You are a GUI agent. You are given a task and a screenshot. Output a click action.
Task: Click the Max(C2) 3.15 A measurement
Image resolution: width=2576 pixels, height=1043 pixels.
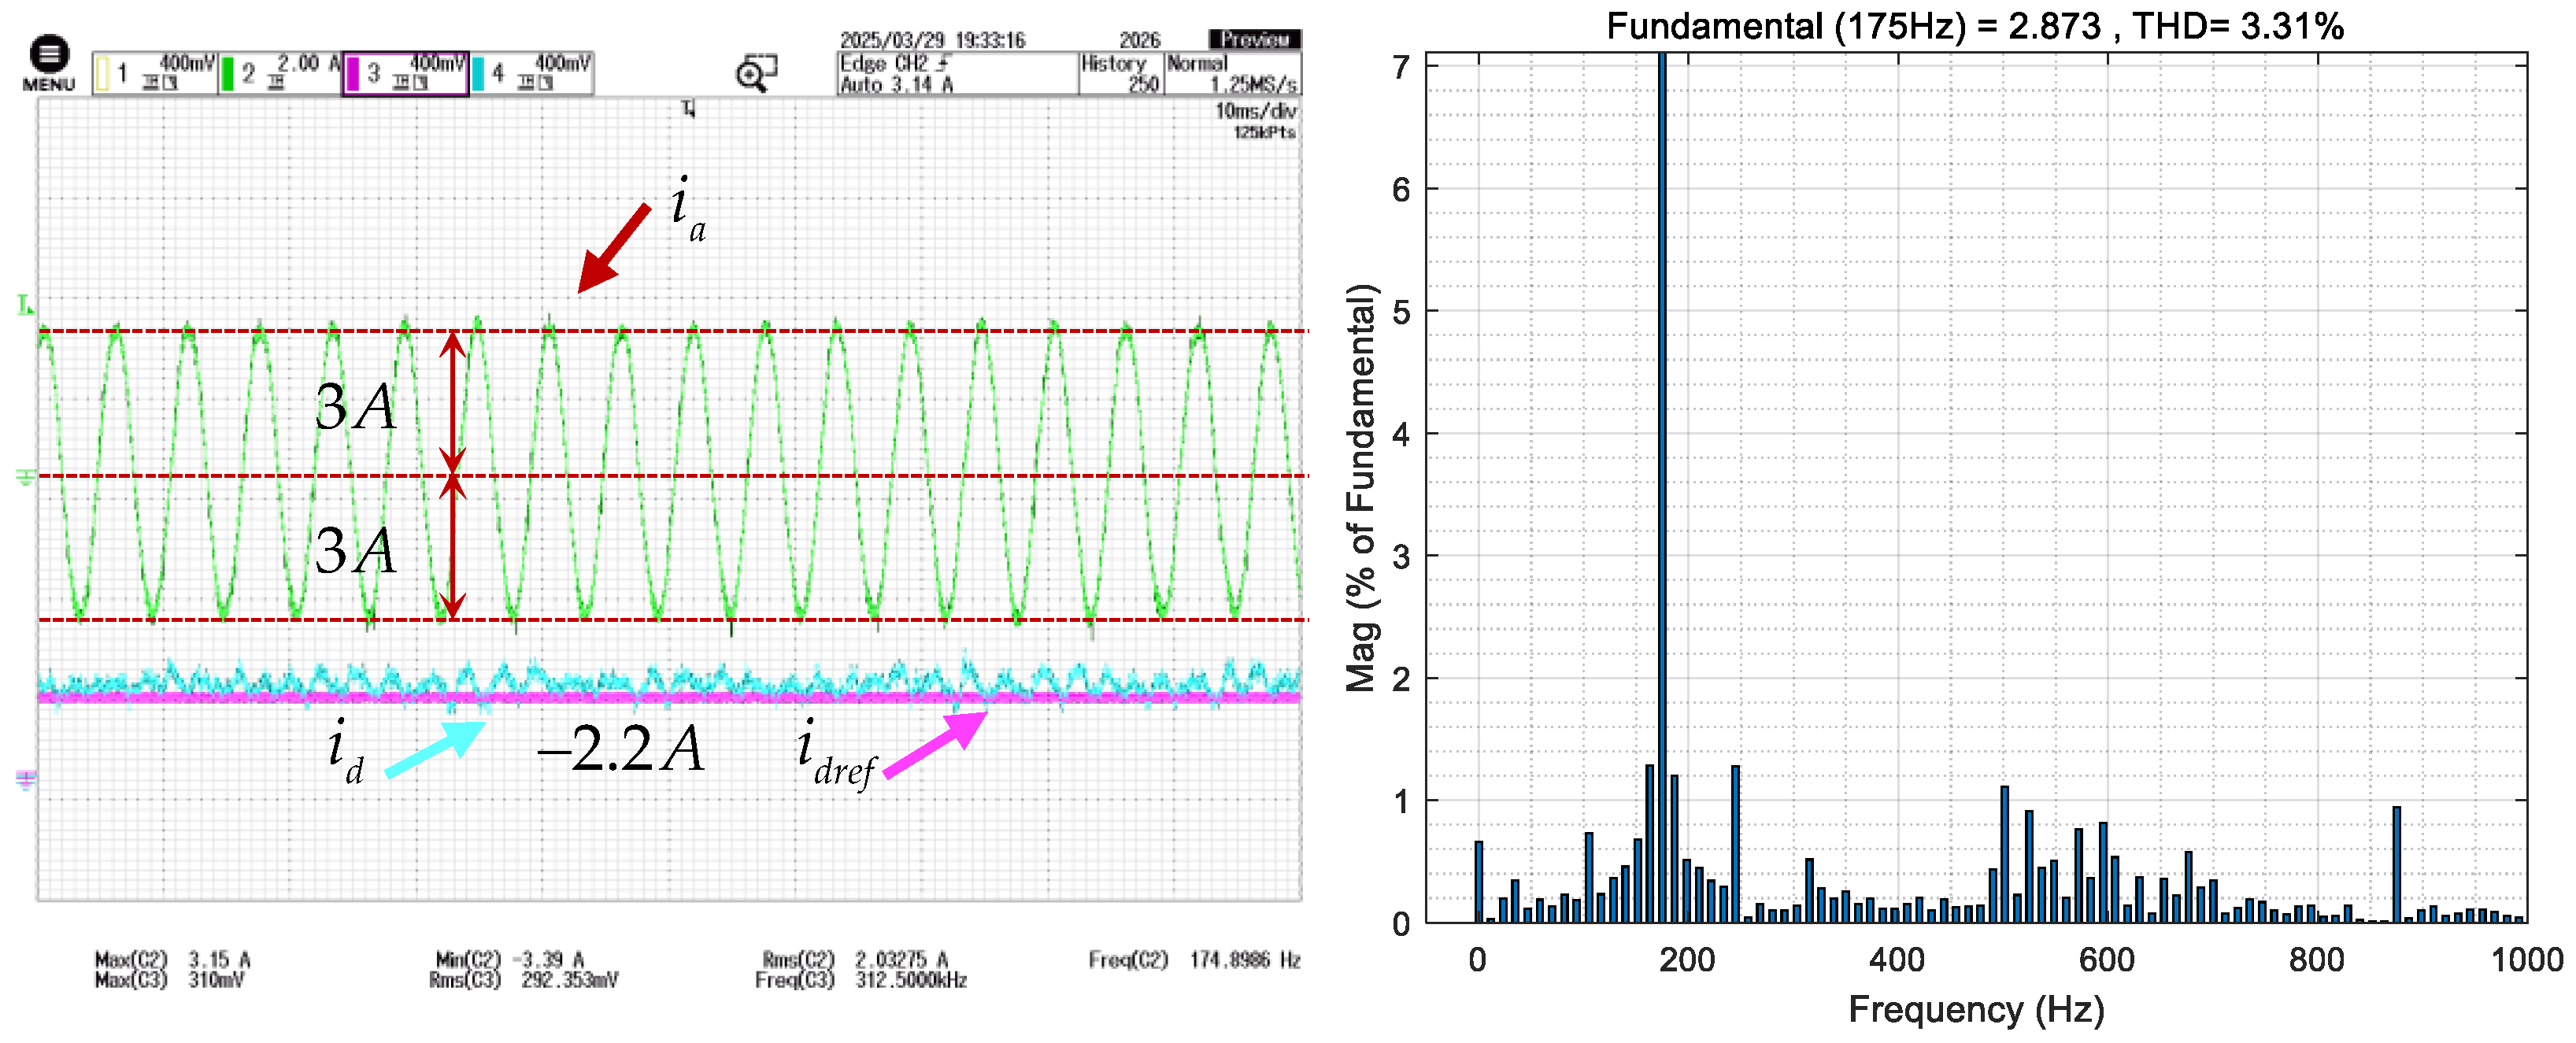pos(172,959)
